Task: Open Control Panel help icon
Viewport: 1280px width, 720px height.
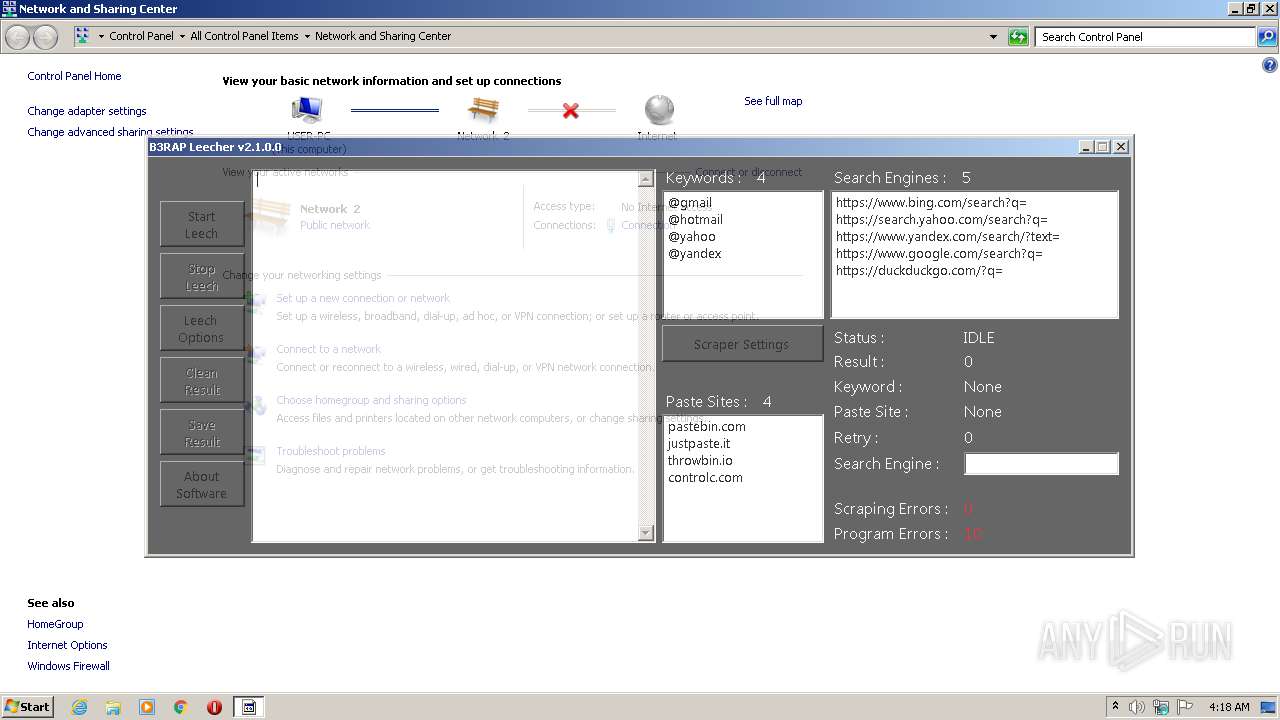Action: click(x=1270, y=66)
